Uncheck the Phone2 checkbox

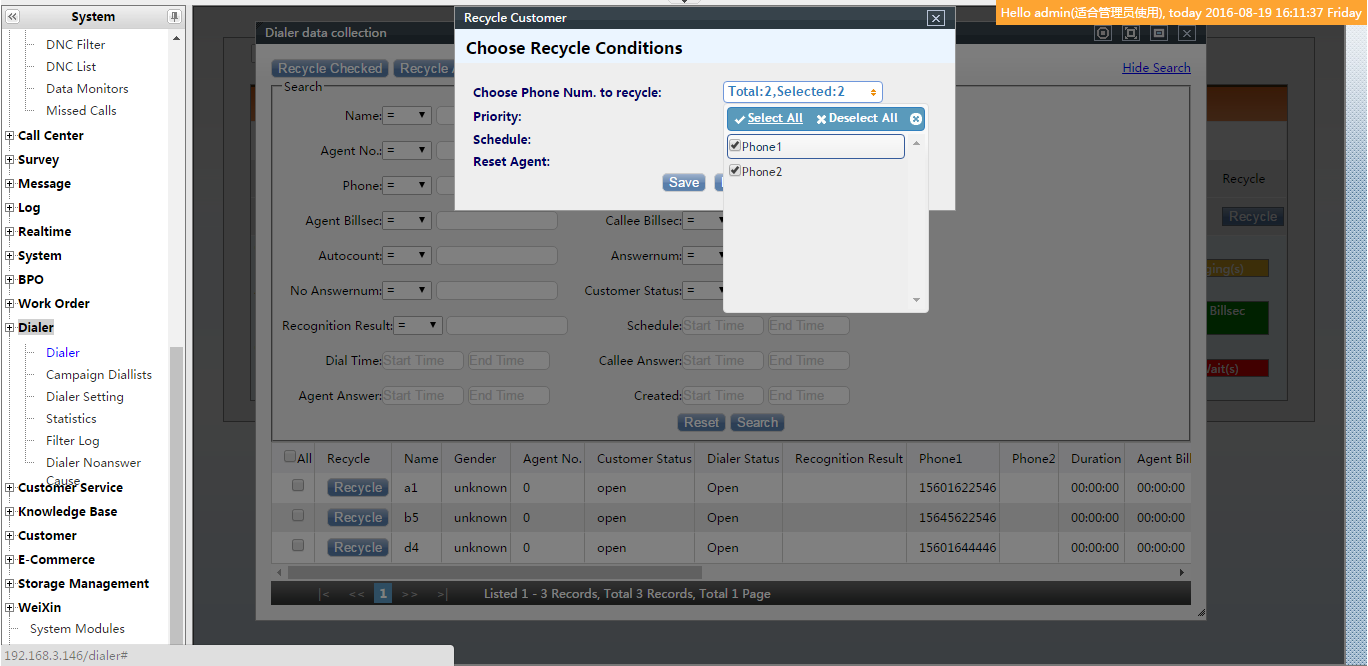[x=735, y=171]
